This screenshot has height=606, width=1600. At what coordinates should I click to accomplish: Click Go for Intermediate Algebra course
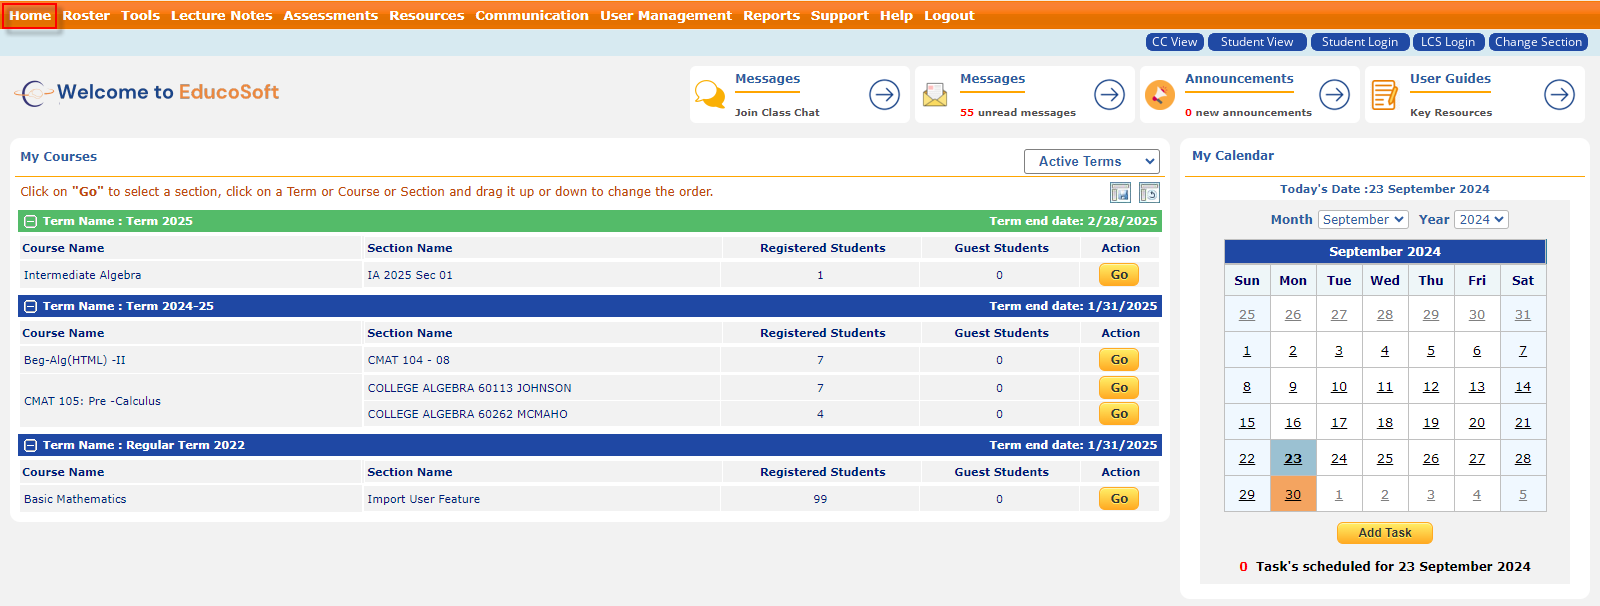coord(1119,275)
